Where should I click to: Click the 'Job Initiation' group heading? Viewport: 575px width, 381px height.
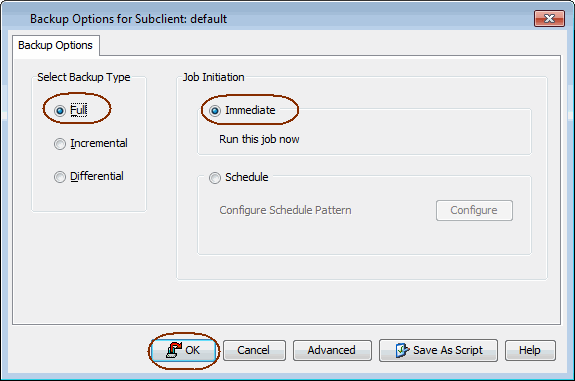click(x=213, y=77)
